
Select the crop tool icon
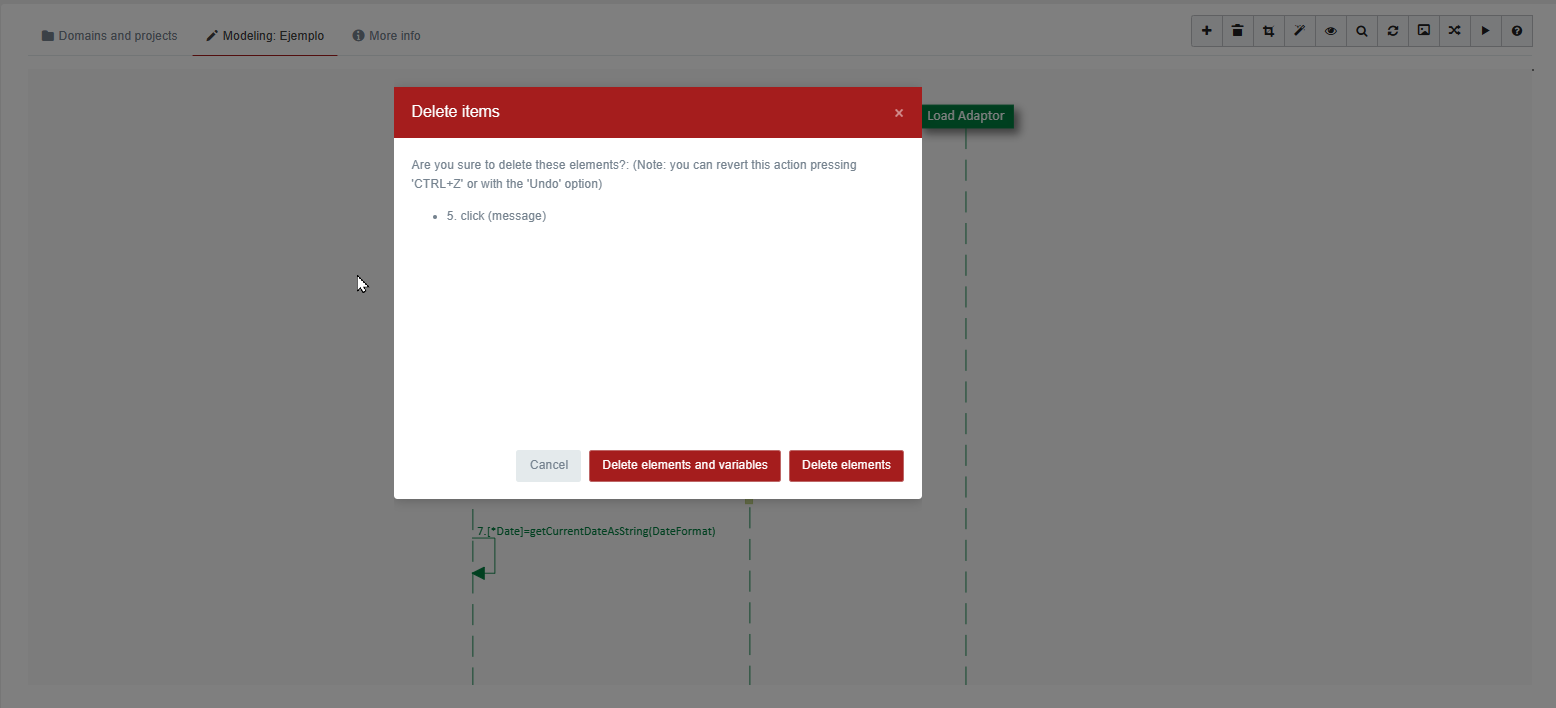pos(1268,31)
